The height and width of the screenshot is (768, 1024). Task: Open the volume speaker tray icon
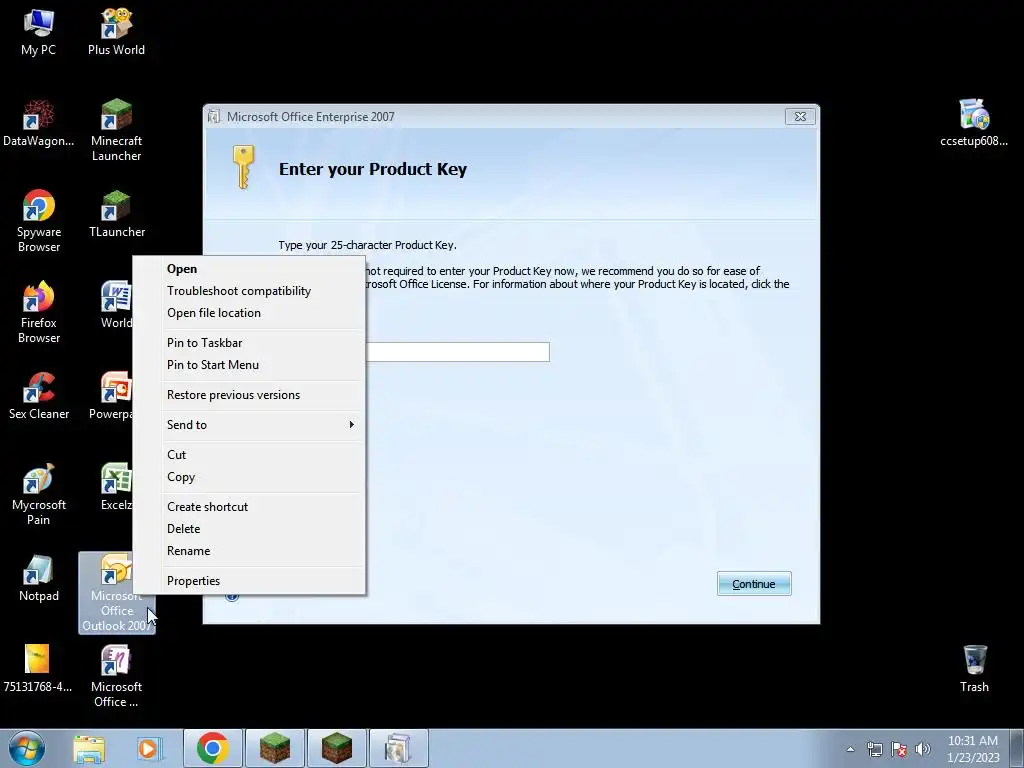point(923,749)
